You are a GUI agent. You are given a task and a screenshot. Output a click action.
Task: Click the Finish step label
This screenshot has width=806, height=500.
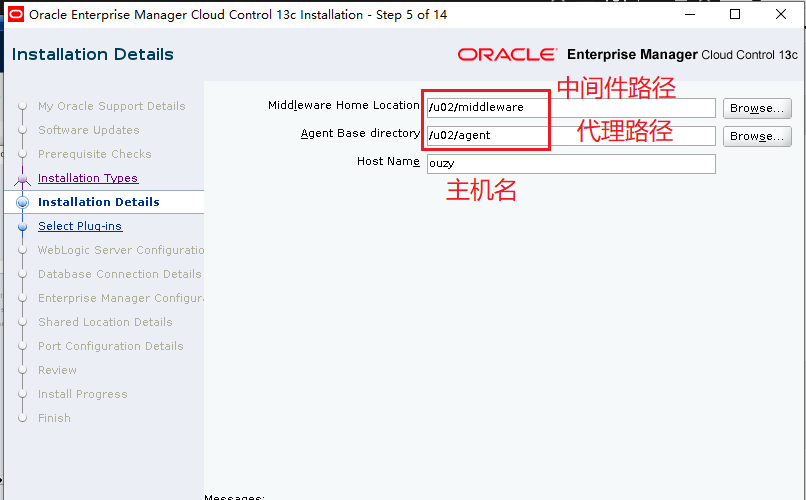[x=54, y=418]
